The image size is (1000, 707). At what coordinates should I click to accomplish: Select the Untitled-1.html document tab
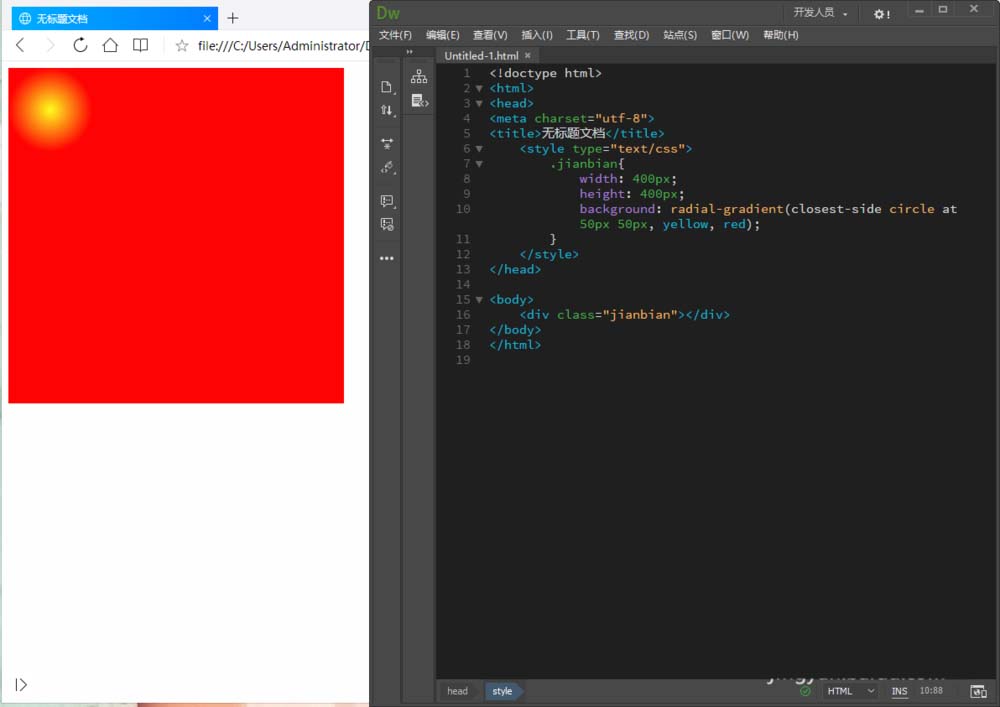point(481,56)
